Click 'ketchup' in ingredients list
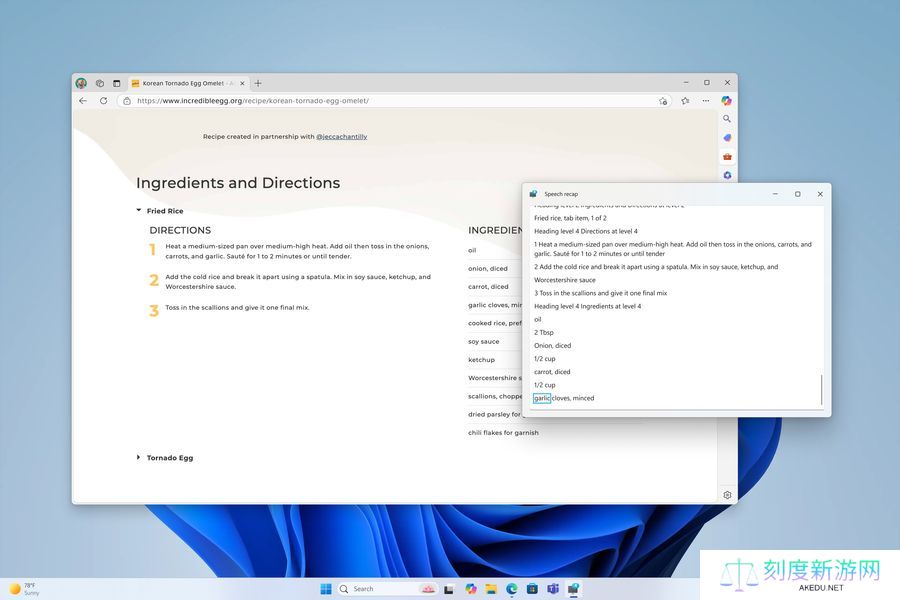 tap(481, 360)
